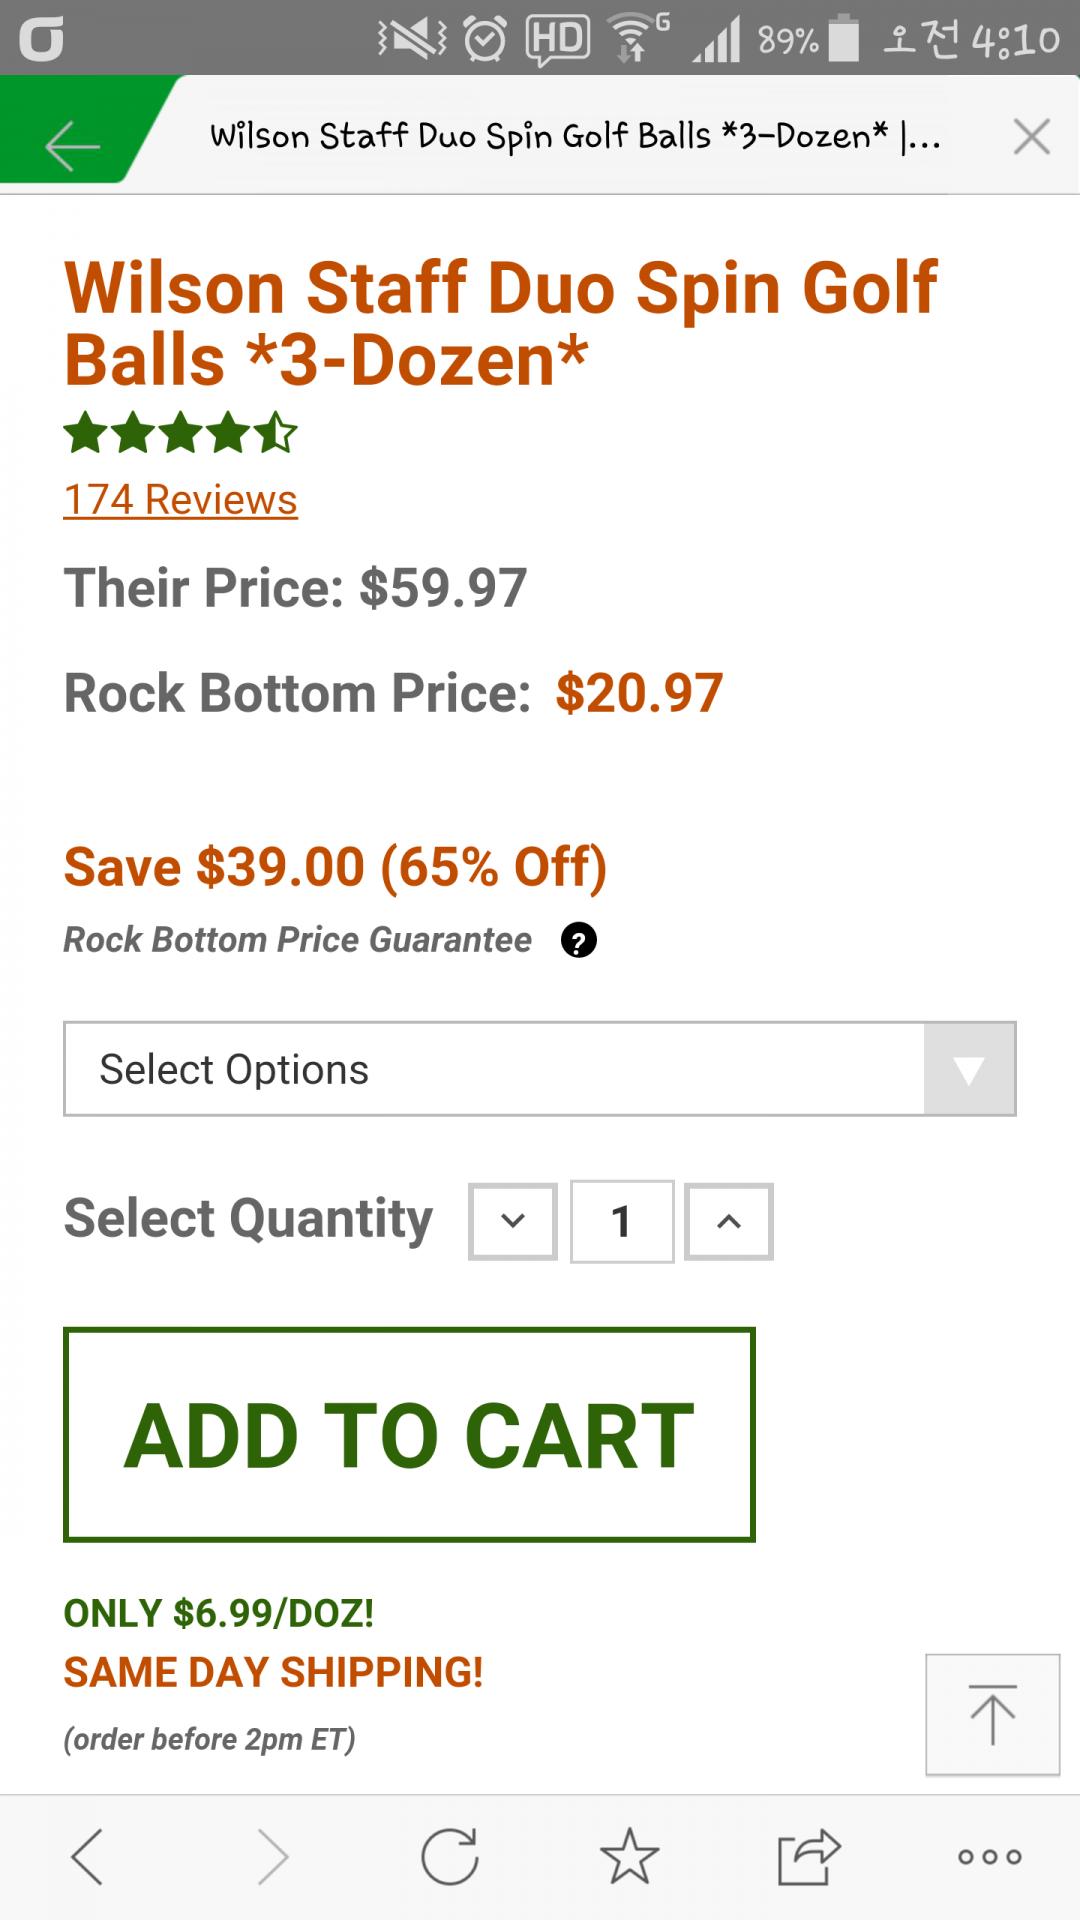Go forward with the browser forward chevron
The width and height of the screenshot is (1080, 1920).
coord(272,1857)
